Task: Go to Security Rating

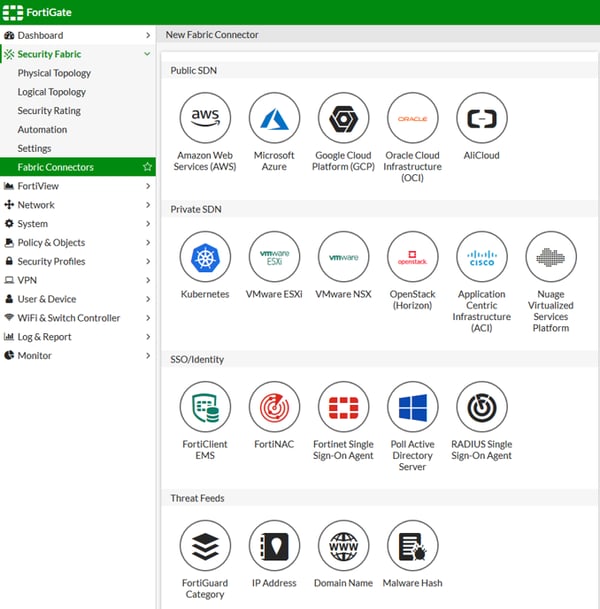Action: pos(49,111)
